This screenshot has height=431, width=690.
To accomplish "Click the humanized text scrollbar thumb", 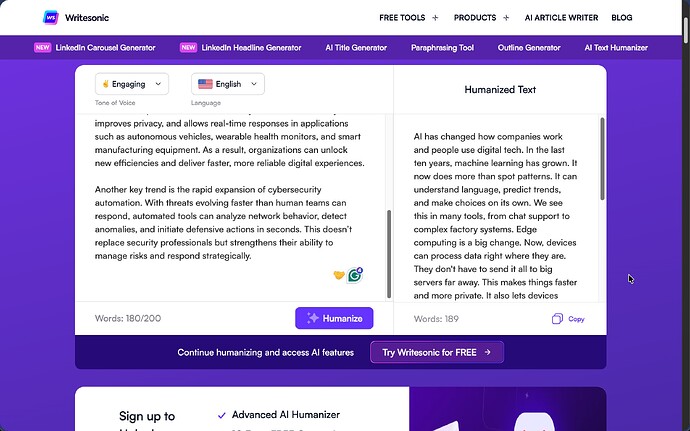I will (602, 158).
